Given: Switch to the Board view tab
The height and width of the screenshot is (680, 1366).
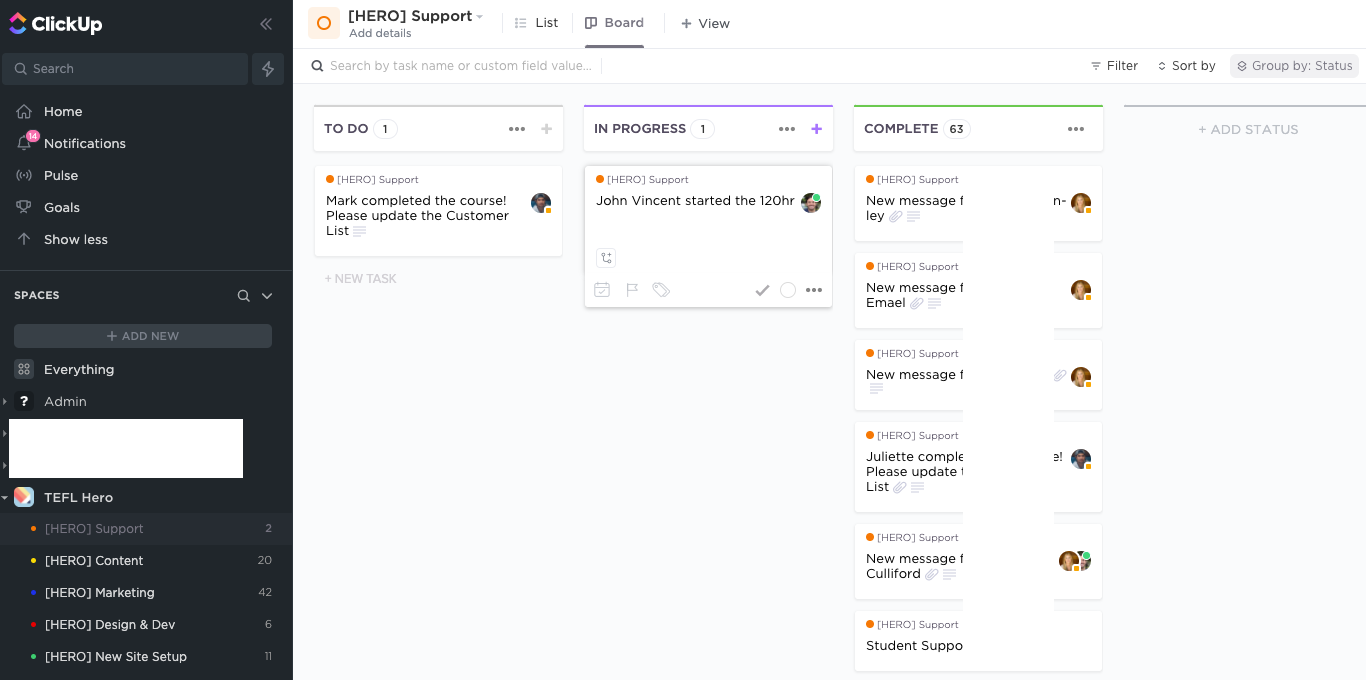Looking at the screenshot, I should 614,23.
